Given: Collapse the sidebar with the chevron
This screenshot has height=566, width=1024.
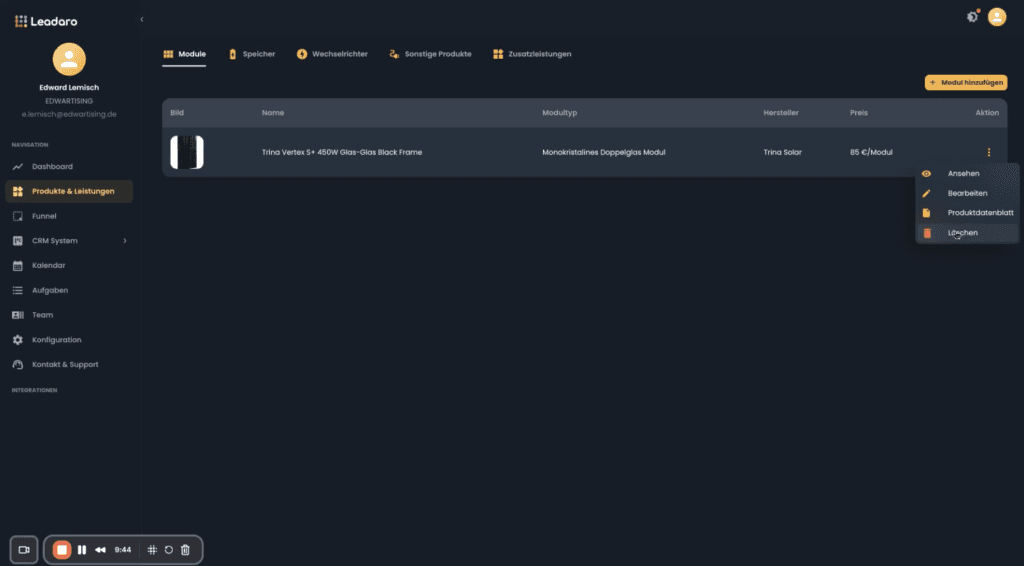Looking at the screenshot, I should pos(142,20).
